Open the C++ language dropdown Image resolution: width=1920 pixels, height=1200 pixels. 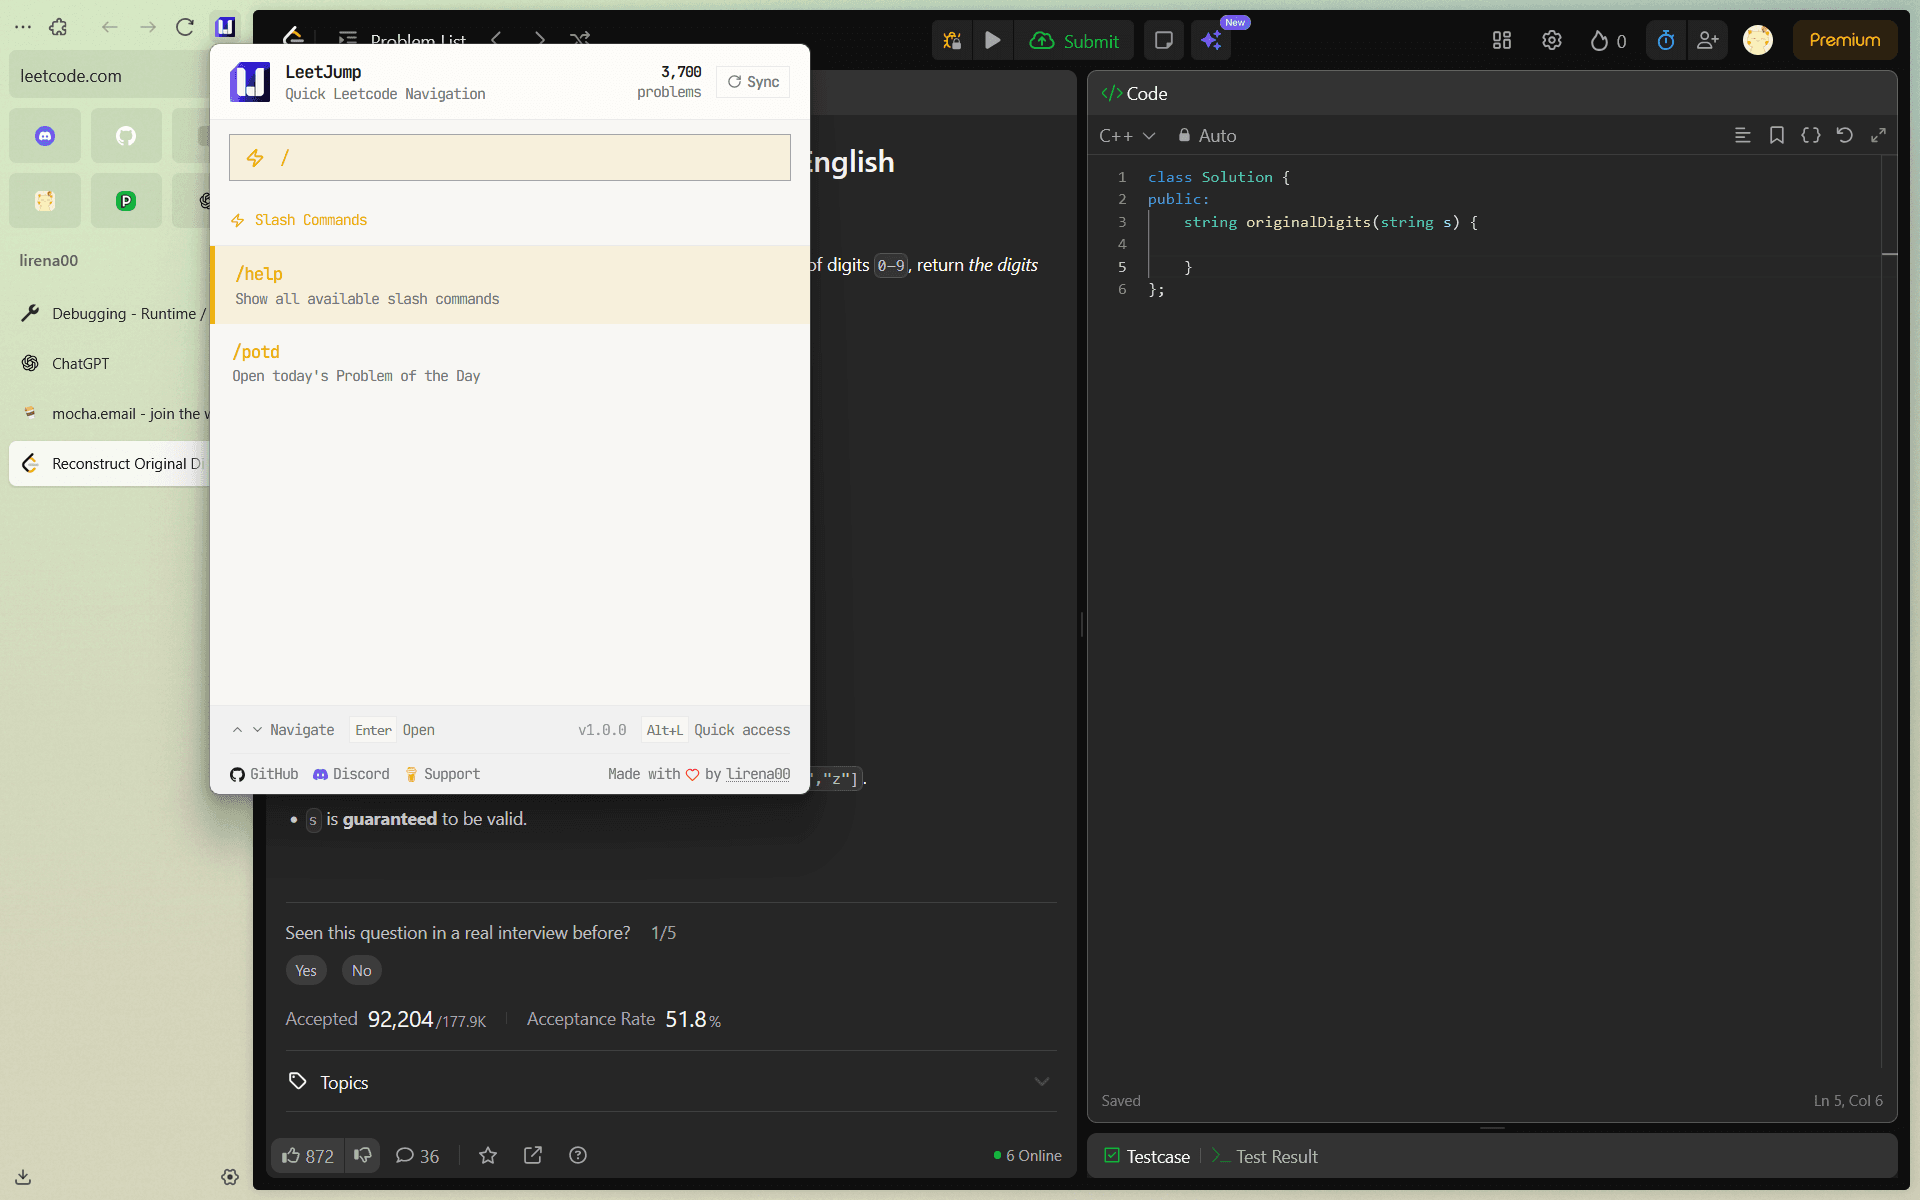click(x=1127, y=135)
